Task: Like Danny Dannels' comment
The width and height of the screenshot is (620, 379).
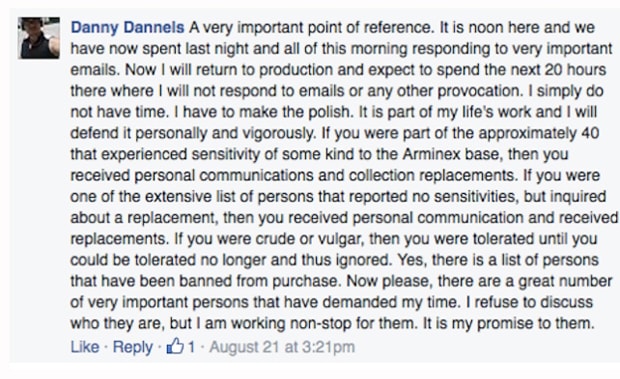Action: coord(85,347)
